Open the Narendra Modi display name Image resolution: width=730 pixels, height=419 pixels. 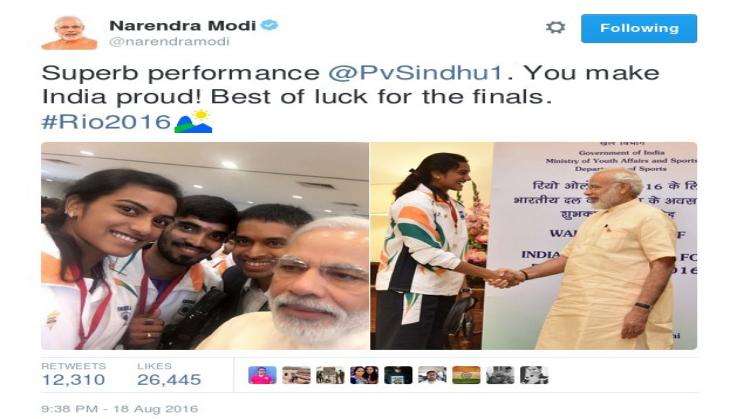coord(182,25)
